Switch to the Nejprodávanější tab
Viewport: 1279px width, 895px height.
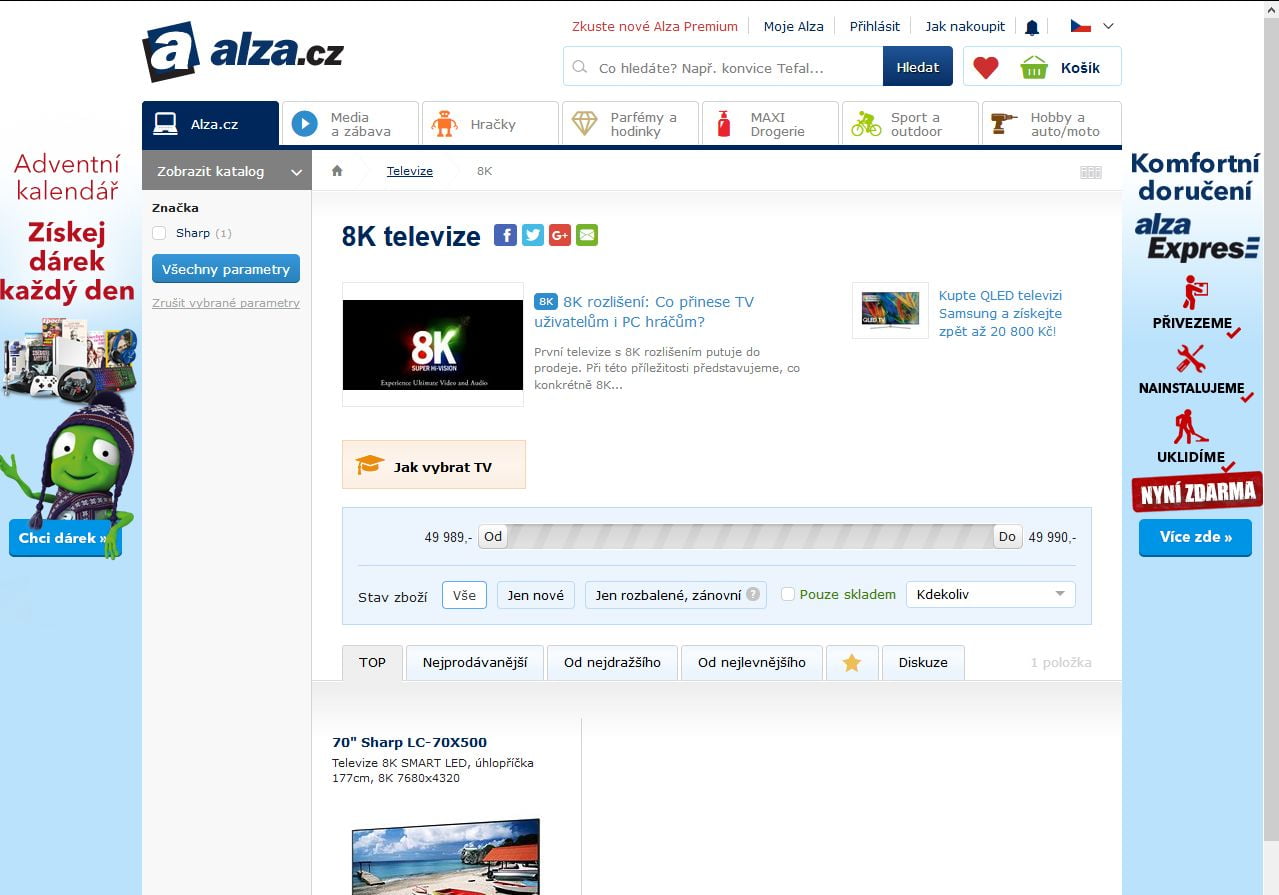(474, 663)
